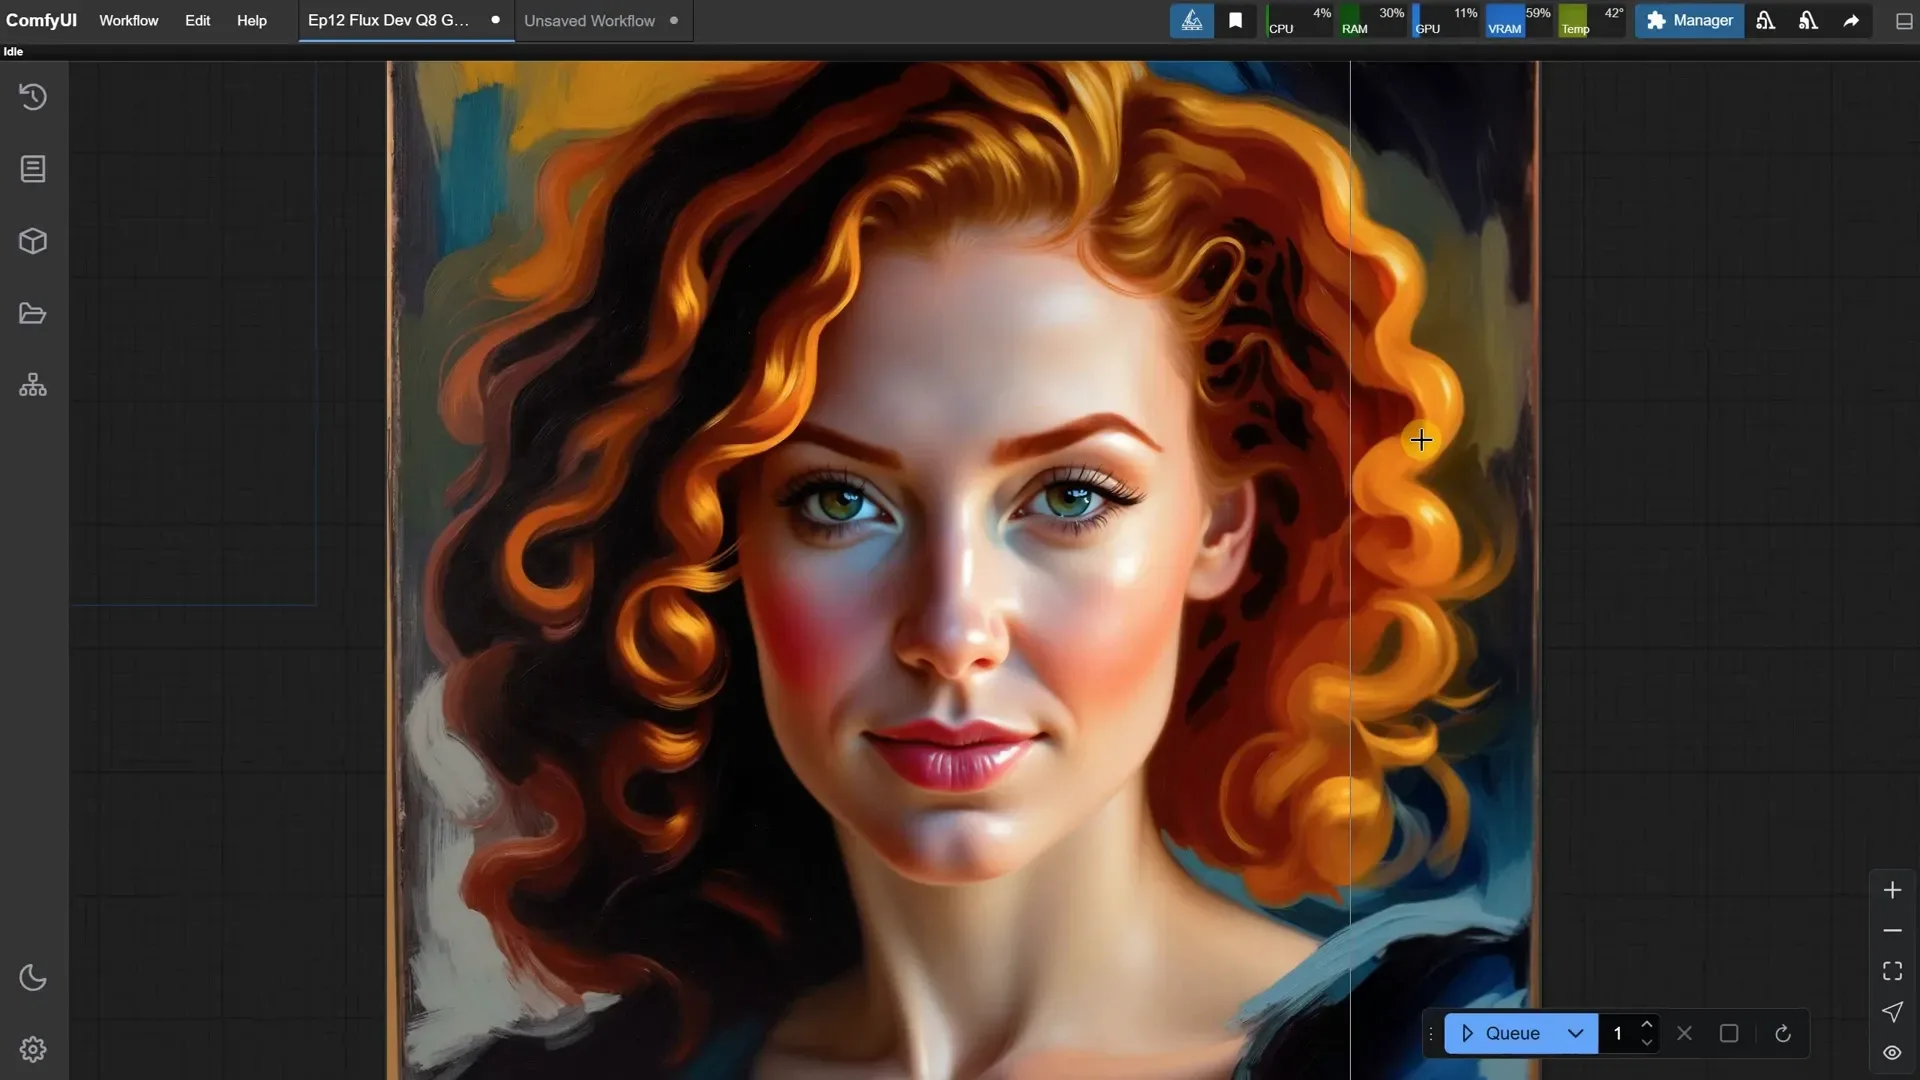Decrease the batch count with down arrow
Image resolution: width=1920 pixels, height=1080 pixels.
(1647, 1043)
